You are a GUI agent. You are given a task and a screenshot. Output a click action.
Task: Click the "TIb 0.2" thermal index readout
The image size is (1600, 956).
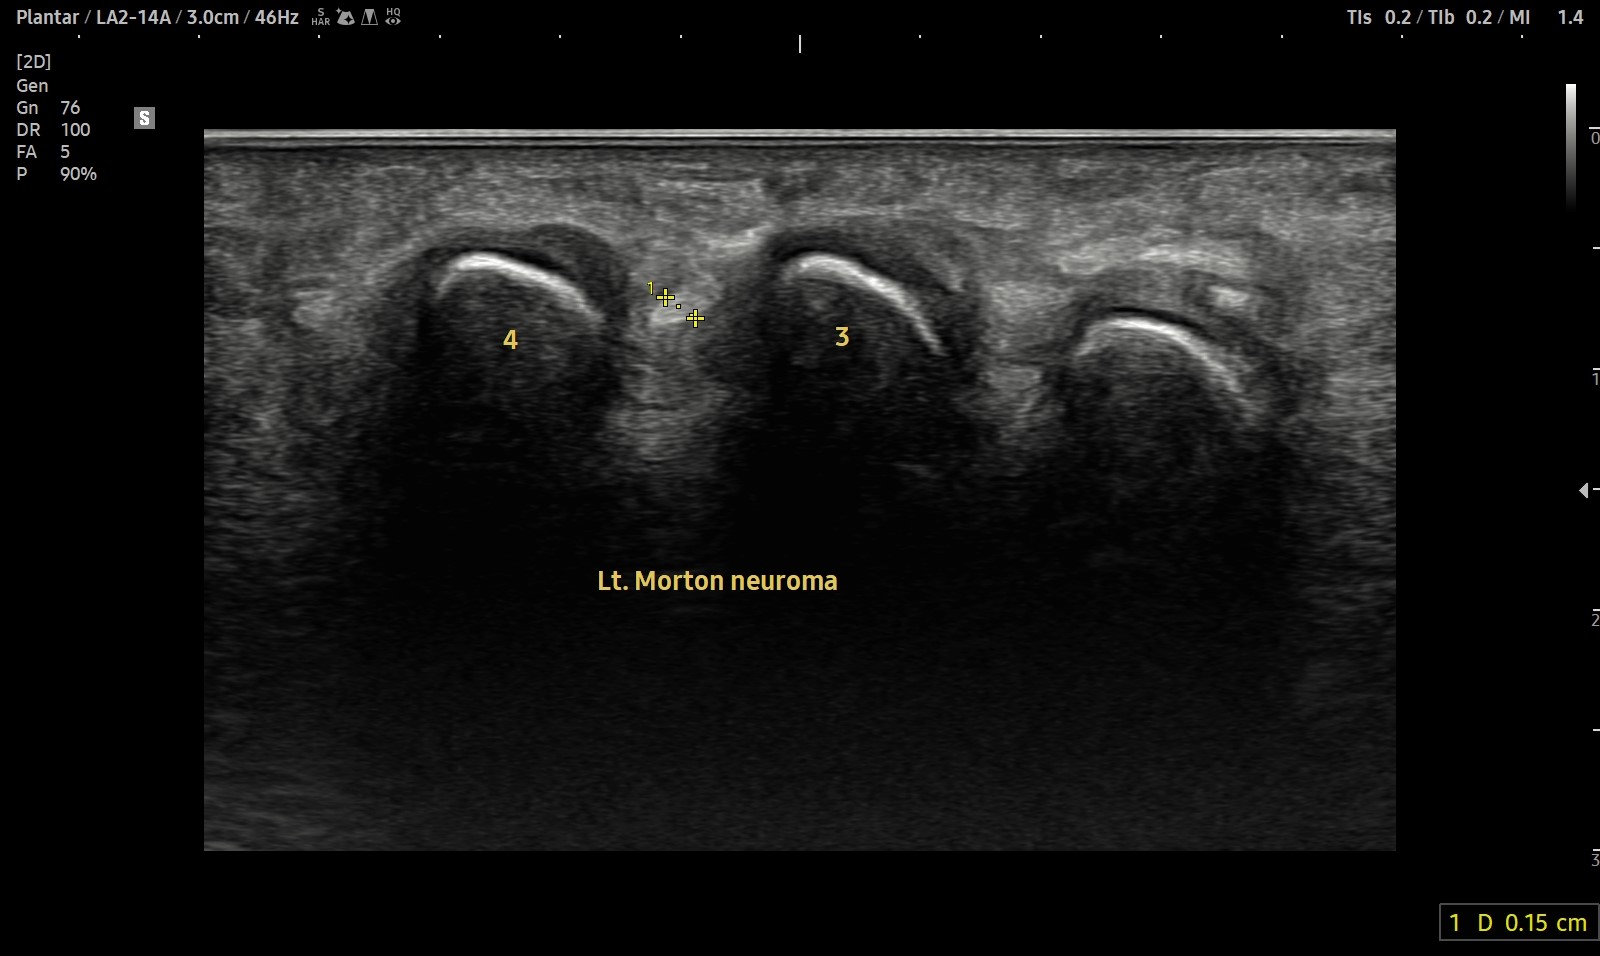1460,17
